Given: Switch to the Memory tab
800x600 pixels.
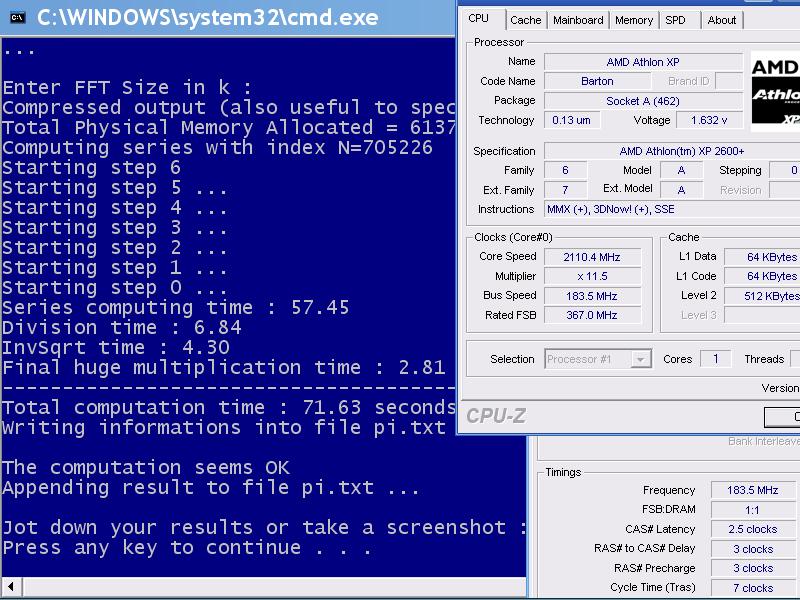Looking at the screenshot, I should (x=634, y=20).
